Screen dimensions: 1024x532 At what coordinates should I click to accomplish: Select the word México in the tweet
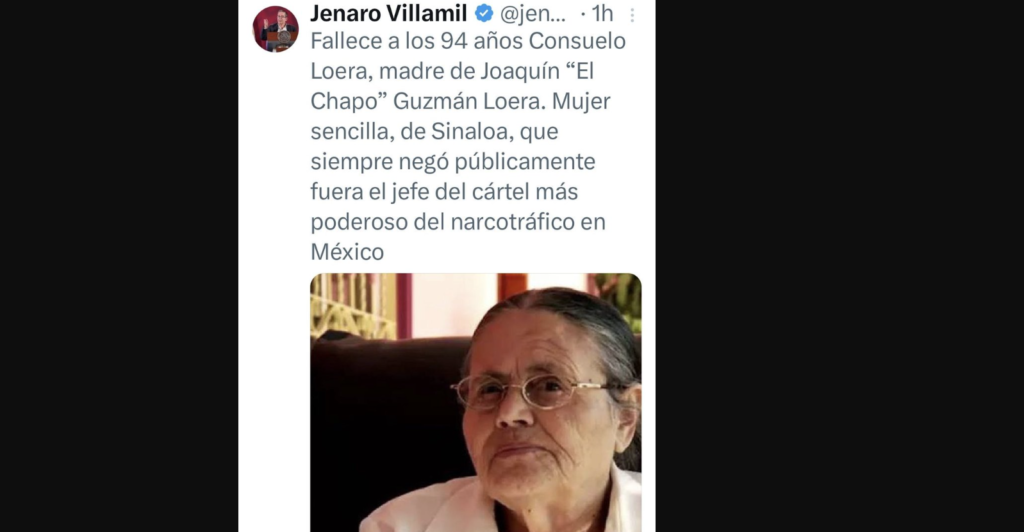click(347, 251)
